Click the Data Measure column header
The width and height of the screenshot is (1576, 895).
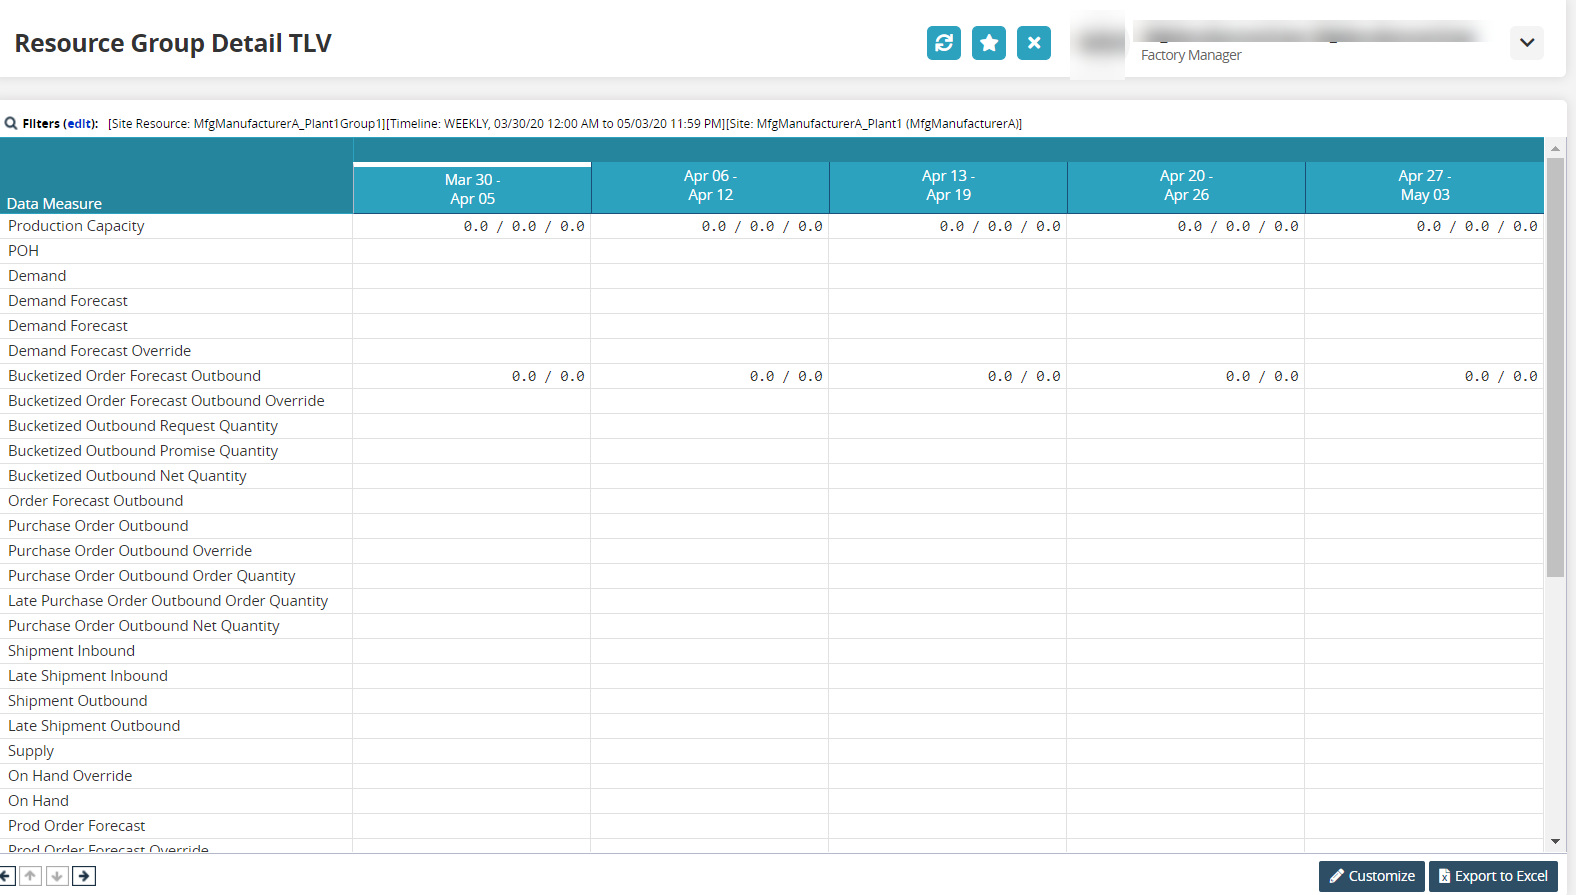point(55,203)
